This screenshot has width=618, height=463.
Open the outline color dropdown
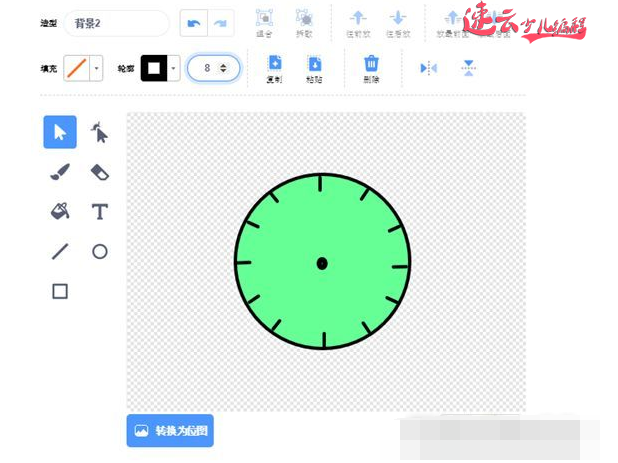pos(174,68)
